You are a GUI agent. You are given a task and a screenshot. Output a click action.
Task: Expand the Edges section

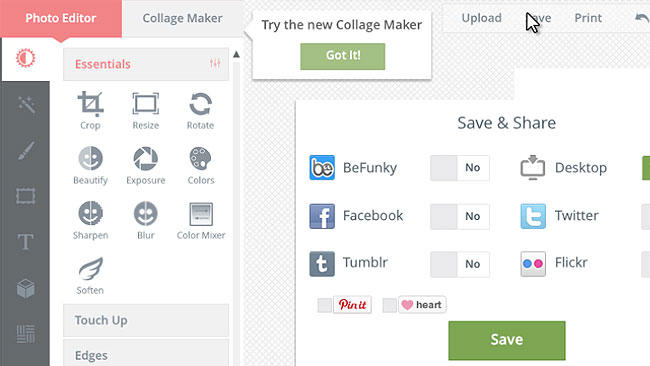[146, 354]
